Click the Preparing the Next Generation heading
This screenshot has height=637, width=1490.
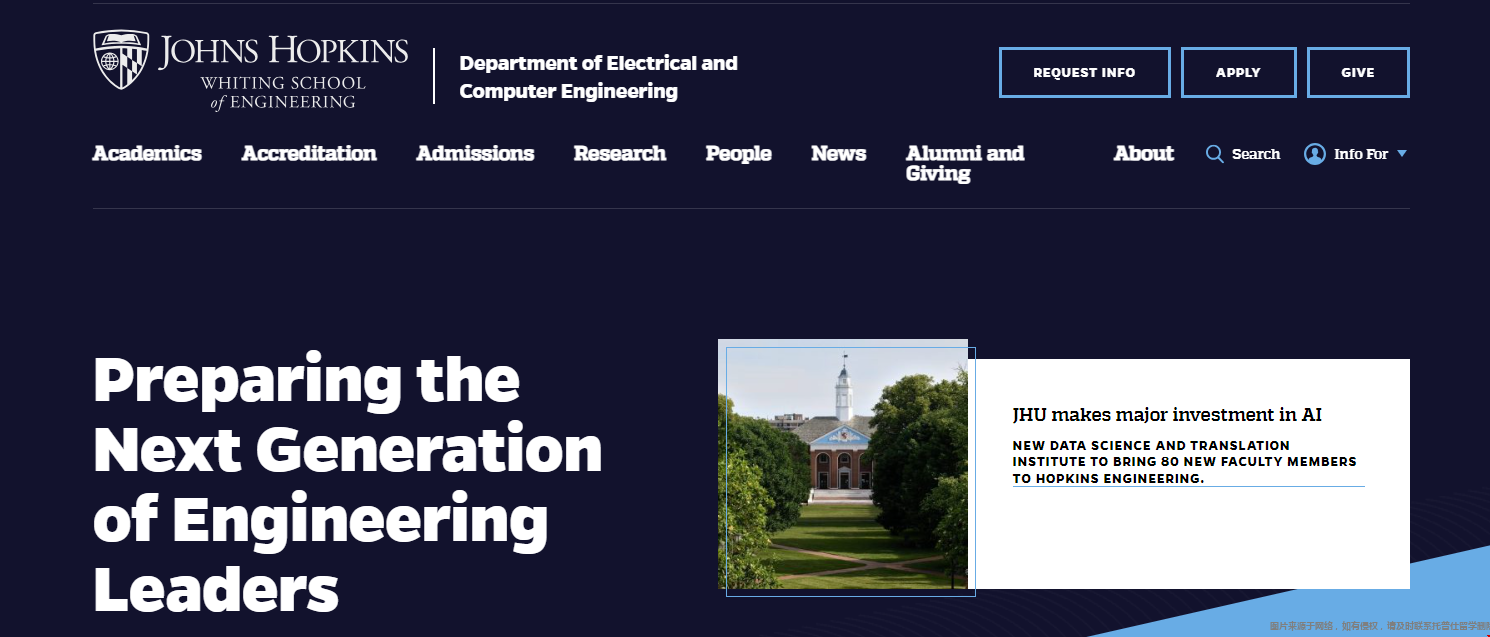[348, 484]
